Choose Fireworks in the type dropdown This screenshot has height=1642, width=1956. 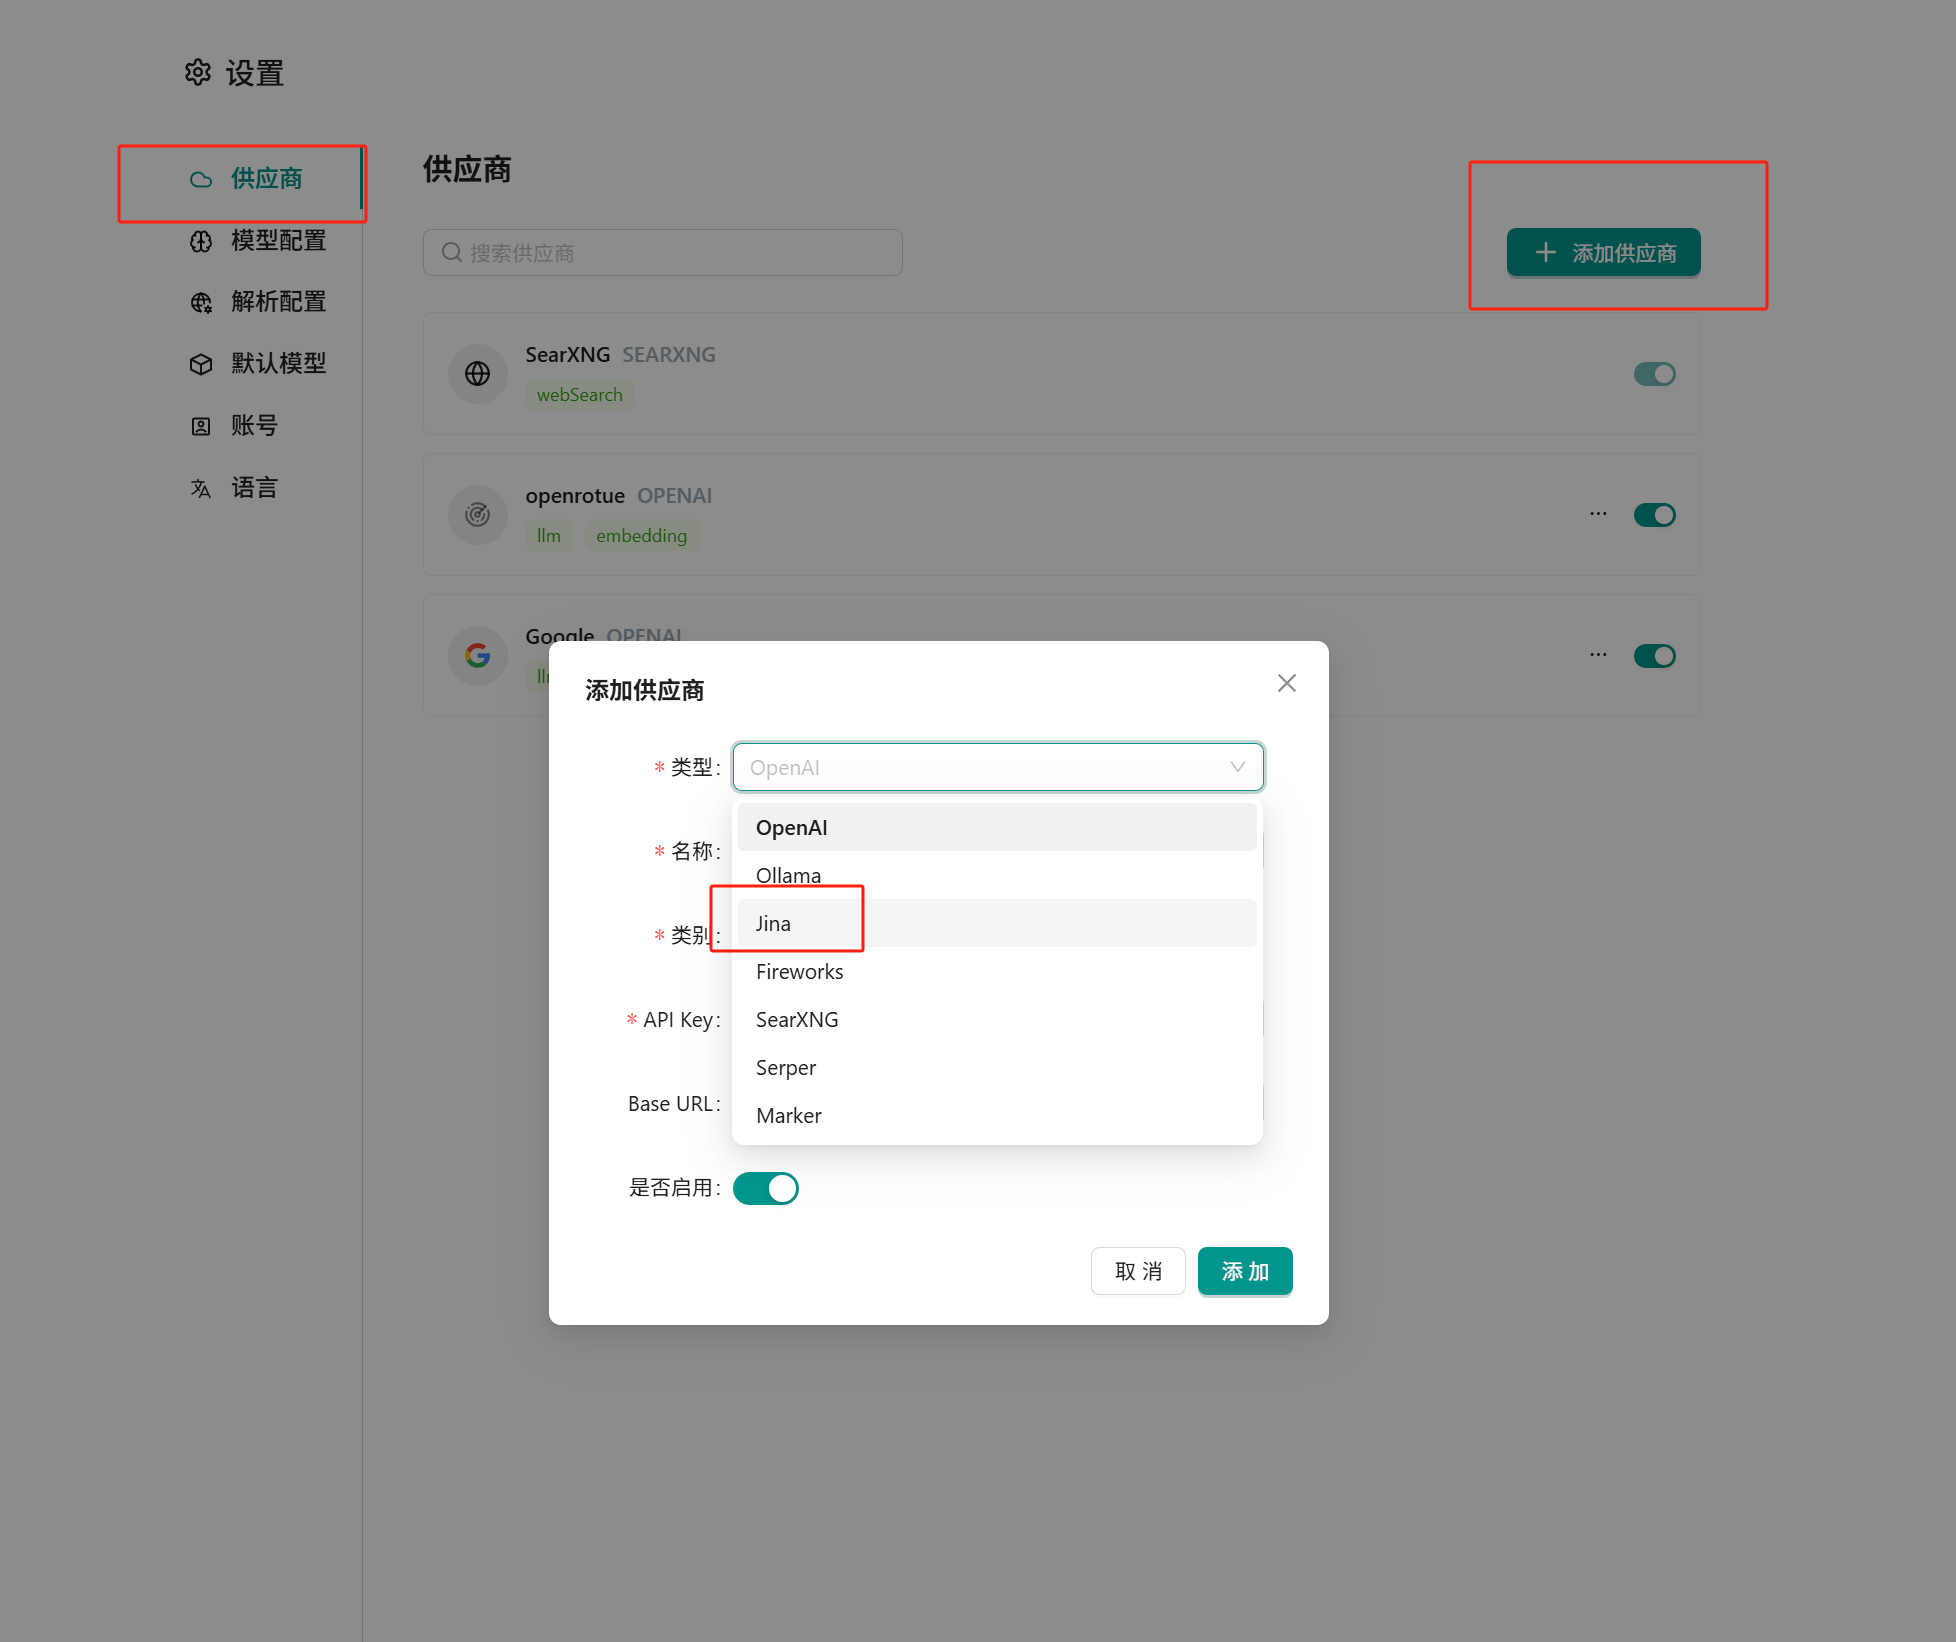coord(799,971)
